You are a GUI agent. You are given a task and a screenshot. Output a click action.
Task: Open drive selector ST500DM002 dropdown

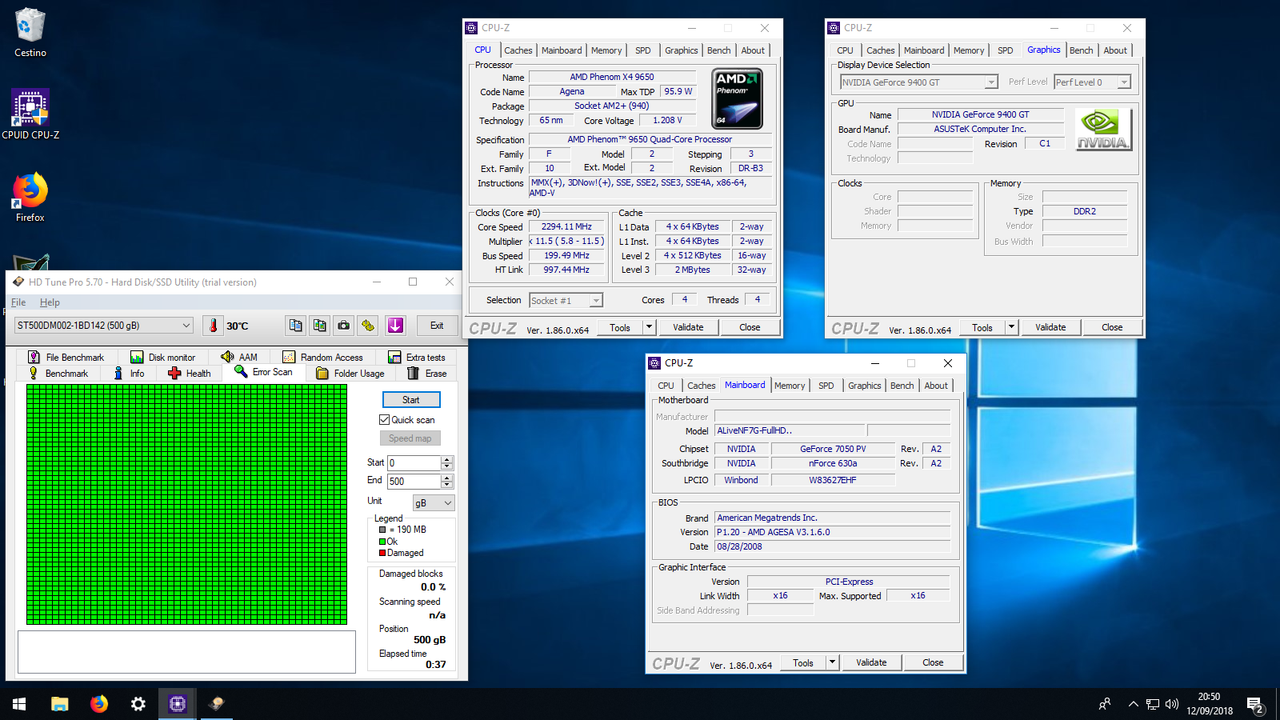tap(103, 325)
